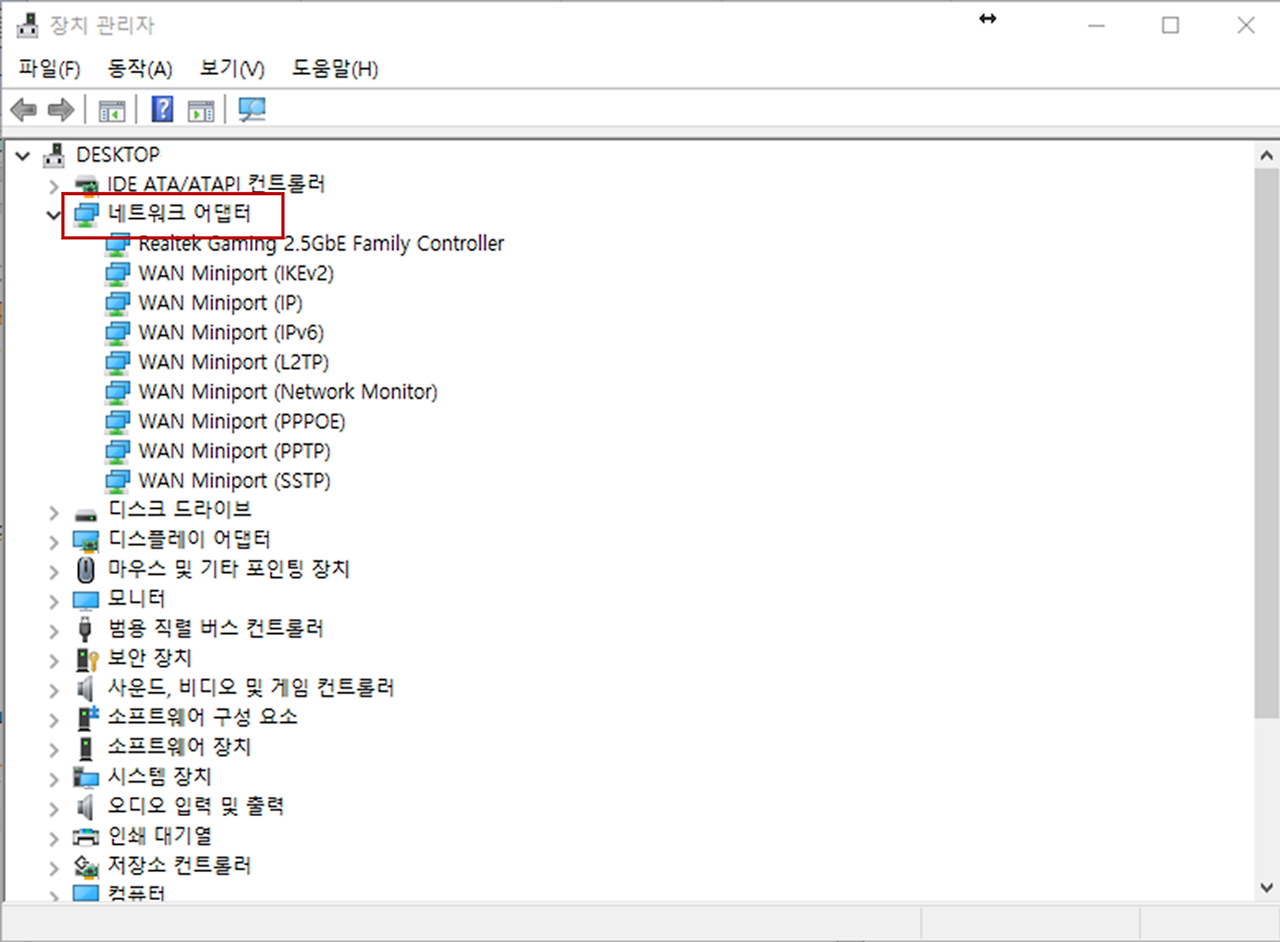Click the 소프트웨어 구성 요소 icon
This screenshot has width=1280, height=942.
click(88, 717)
